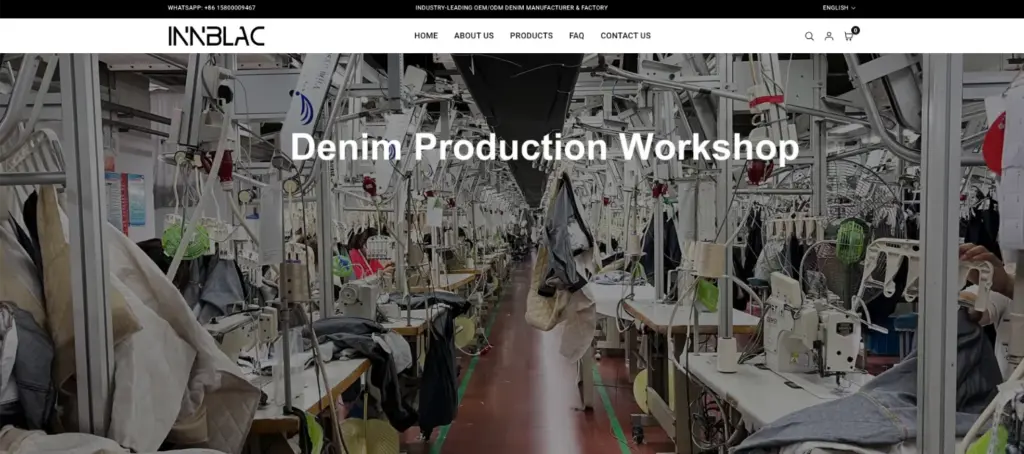1024x454 pixels.
Task: Open the FAQ navigation link
Action: pos(576,36)
